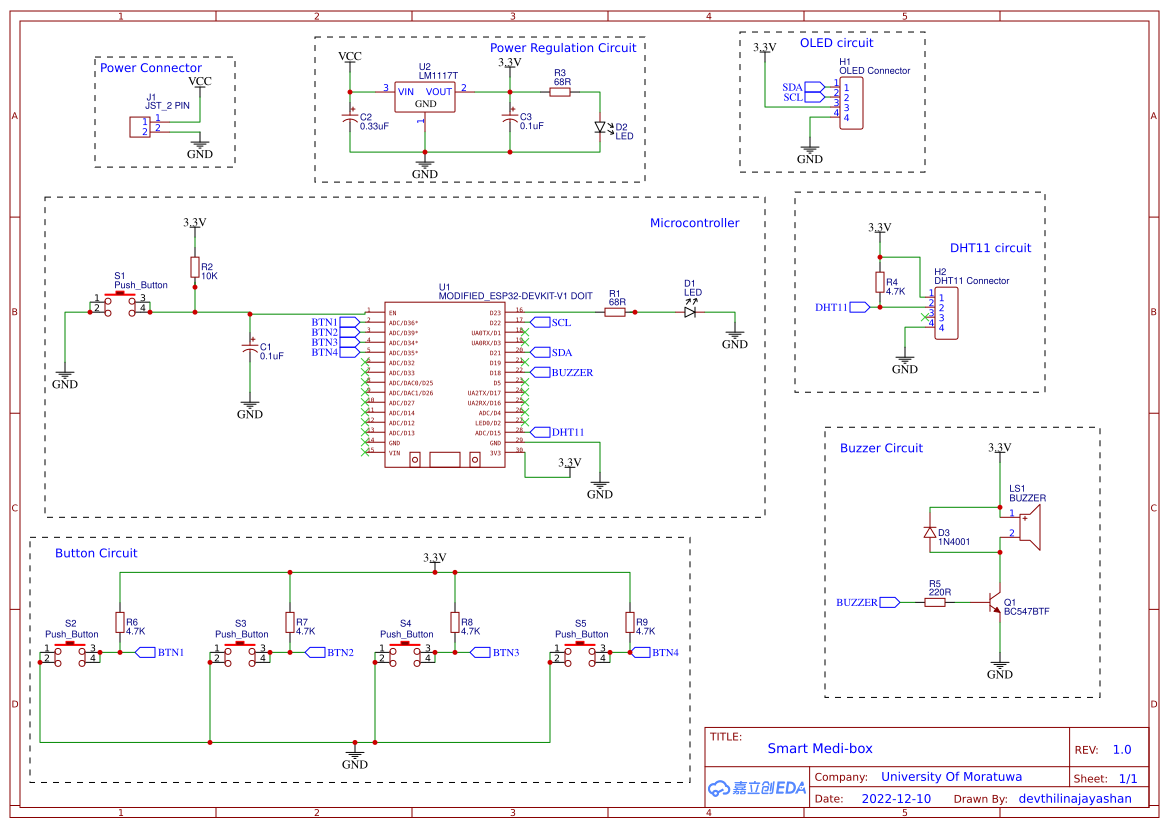Click the Q1 BC547BTF transistor symbol

tap(996, 601)
